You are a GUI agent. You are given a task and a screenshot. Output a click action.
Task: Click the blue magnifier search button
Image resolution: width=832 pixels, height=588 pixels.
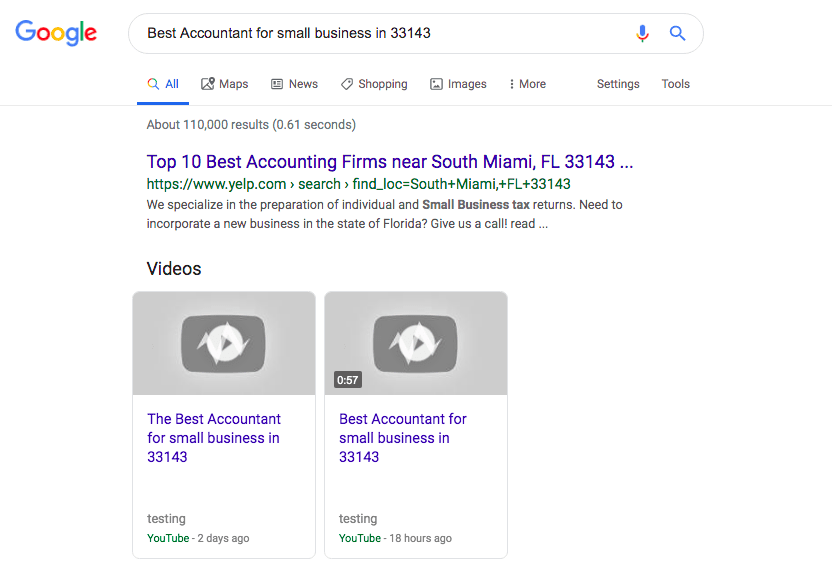tap(678, 33)
